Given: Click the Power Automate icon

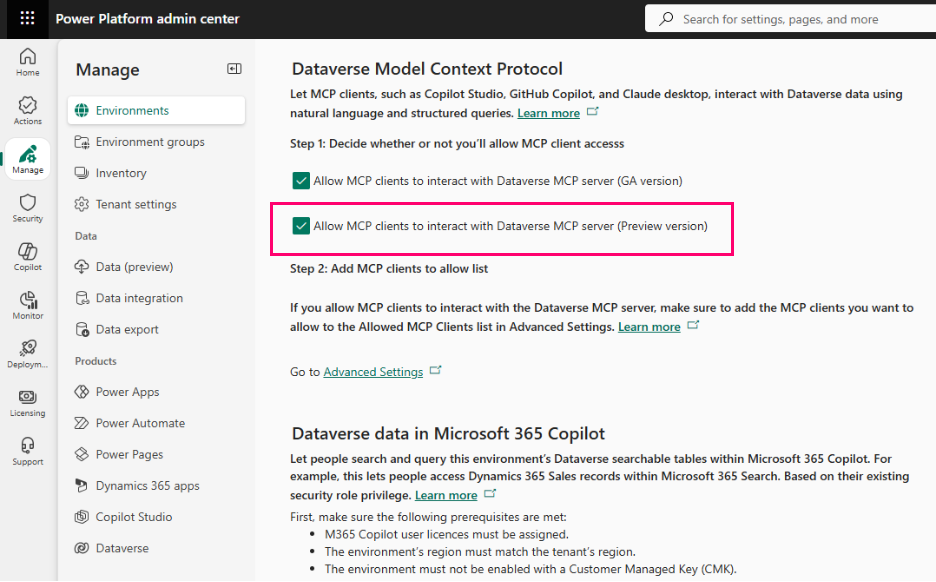Looking at the screenshot, I should coord(82,423).
